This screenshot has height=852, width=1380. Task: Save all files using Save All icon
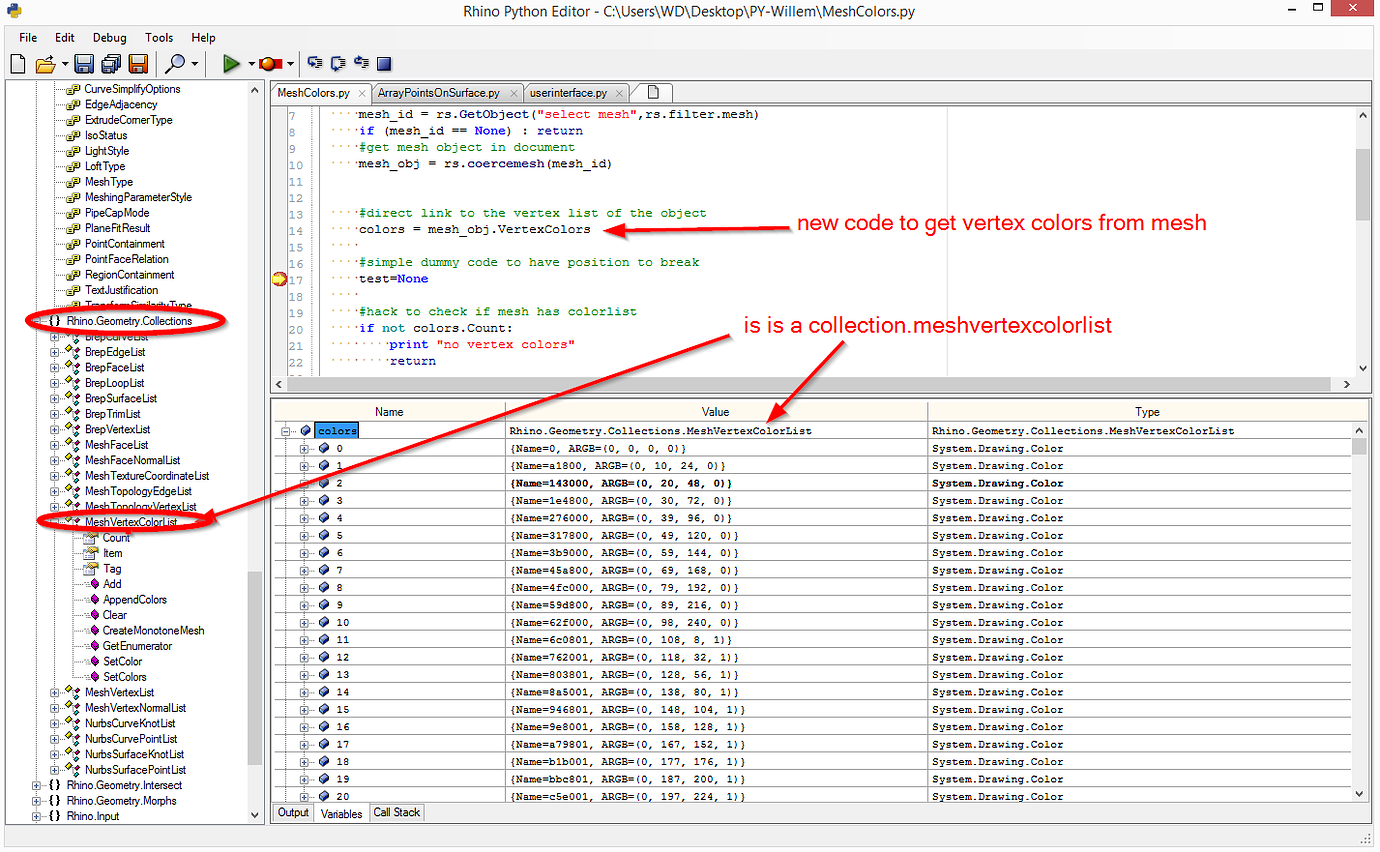(113, 62)
